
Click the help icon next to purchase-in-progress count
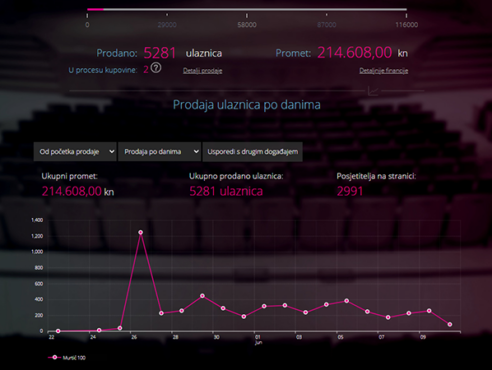156,68
